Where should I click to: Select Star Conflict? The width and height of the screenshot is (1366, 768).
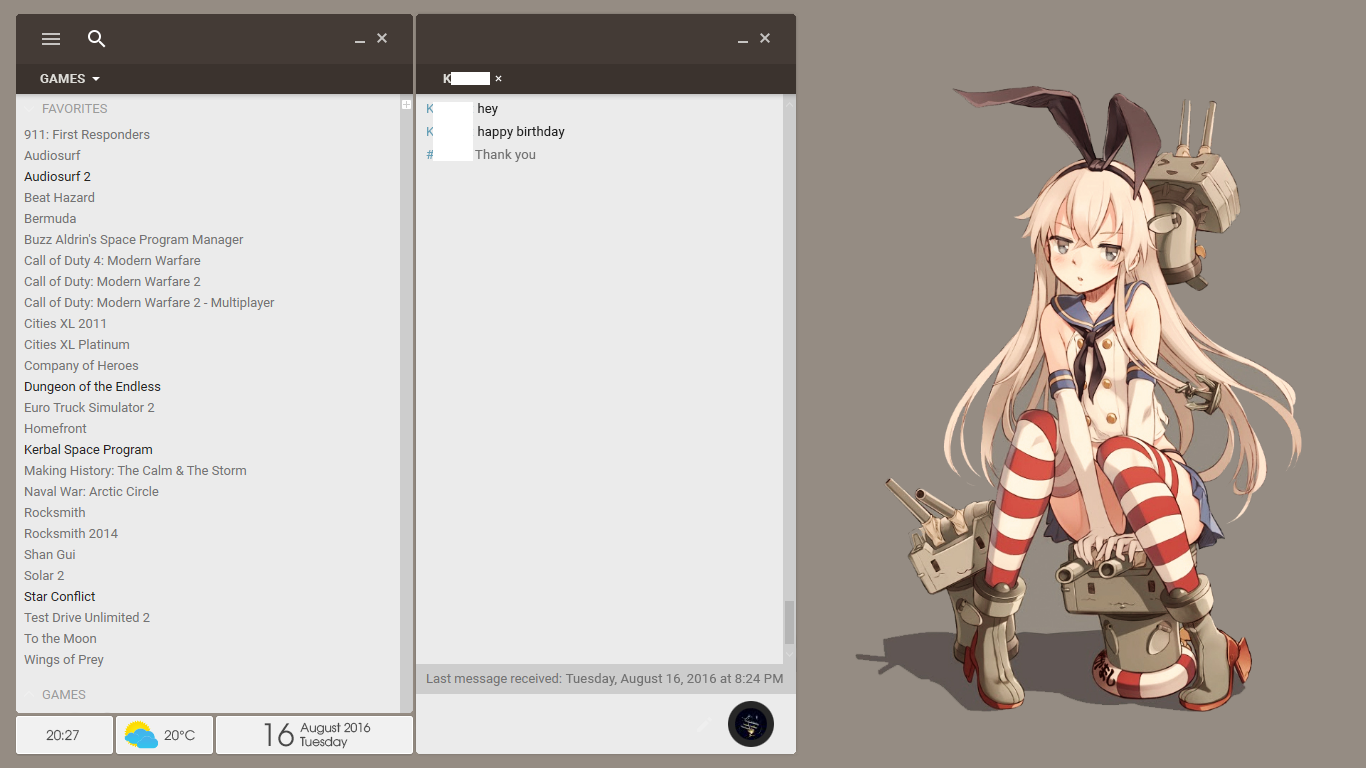60,597
